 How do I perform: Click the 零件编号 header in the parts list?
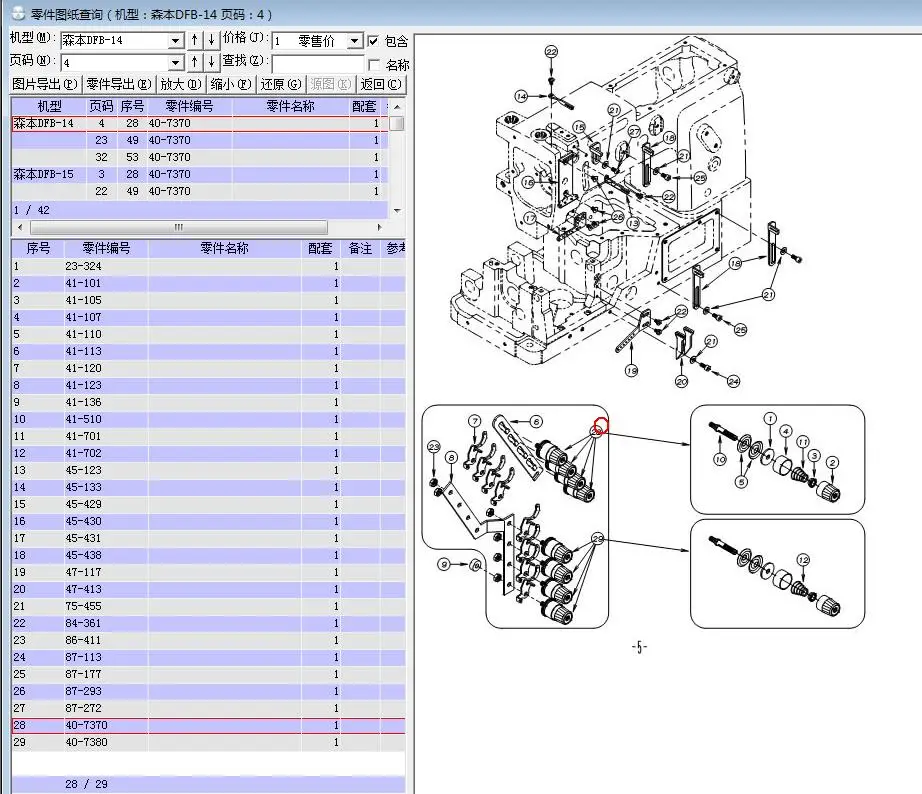(x=106, y=248)
